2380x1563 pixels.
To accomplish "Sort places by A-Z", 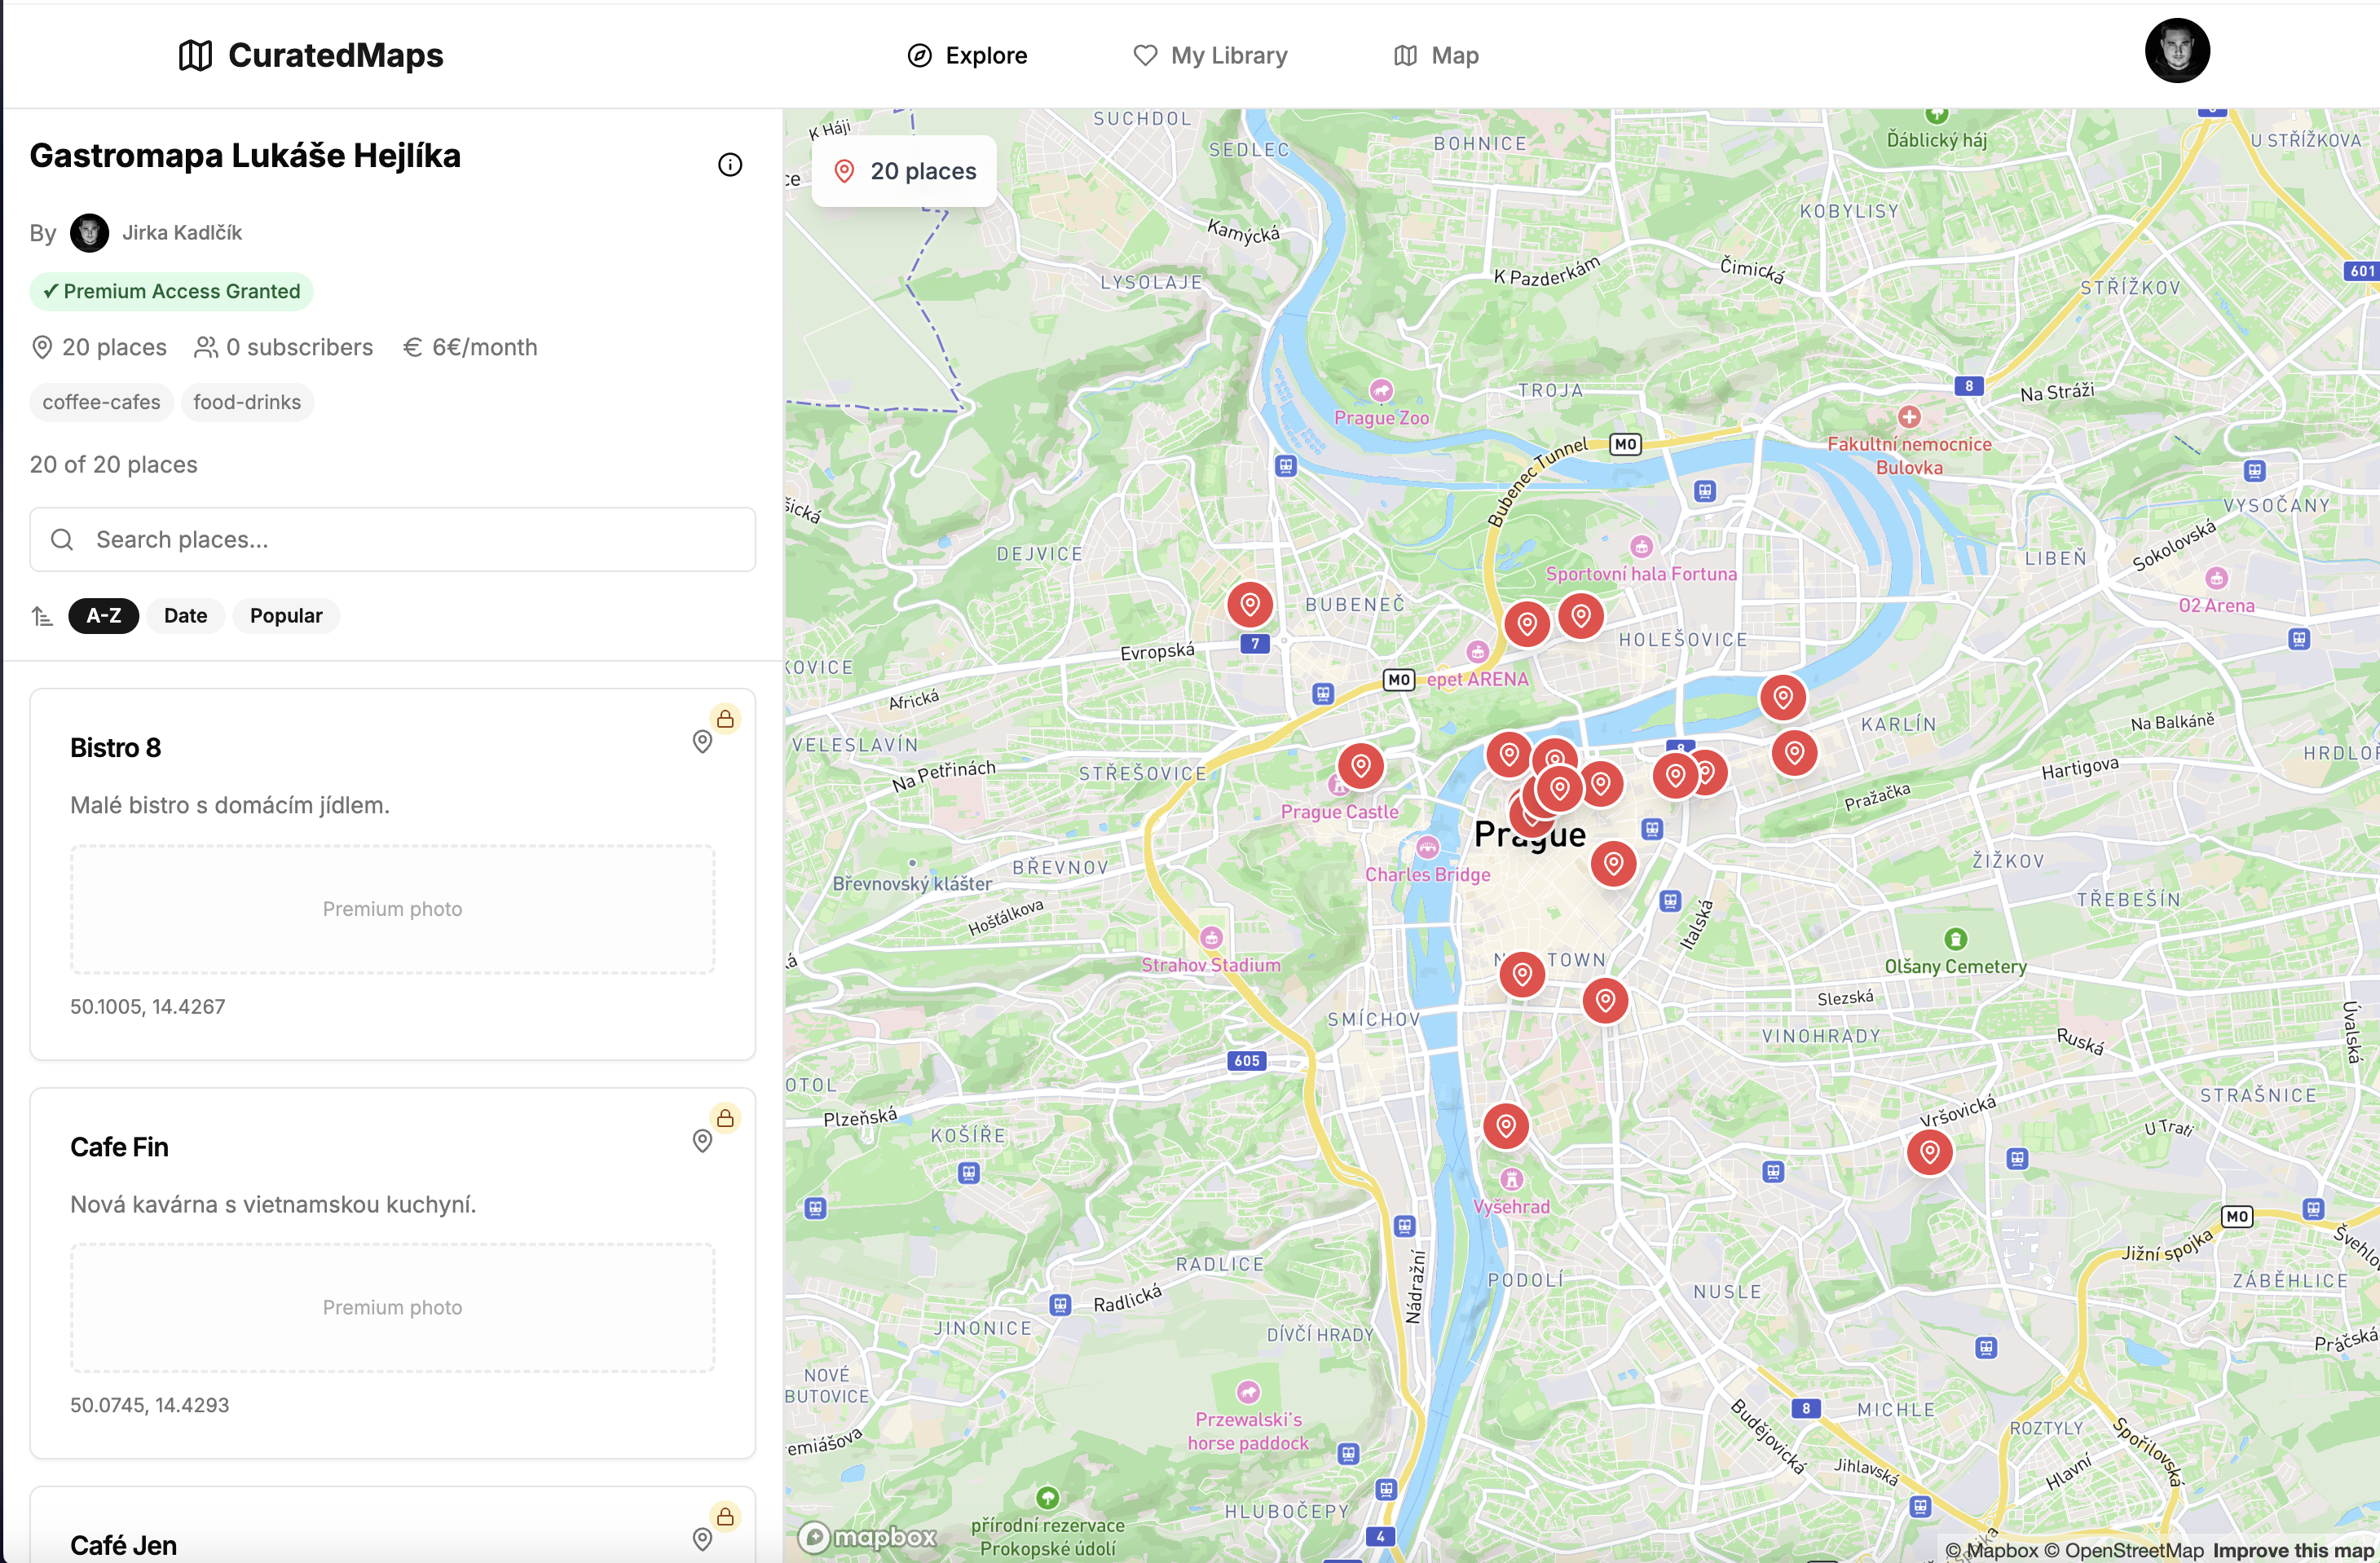I will (104, 616).
